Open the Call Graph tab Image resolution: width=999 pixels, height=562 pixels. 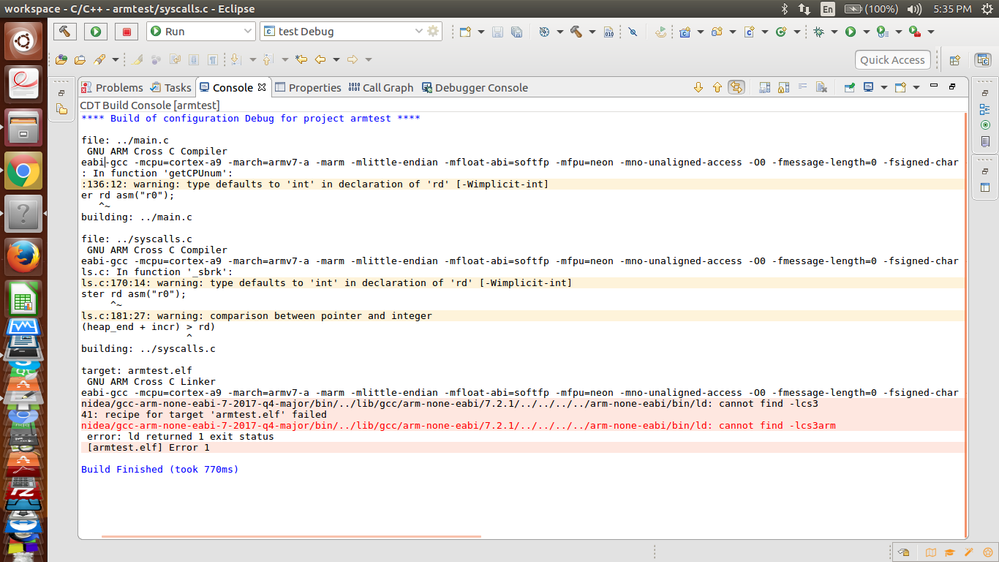pyautogui.click(x=381, y=87)
